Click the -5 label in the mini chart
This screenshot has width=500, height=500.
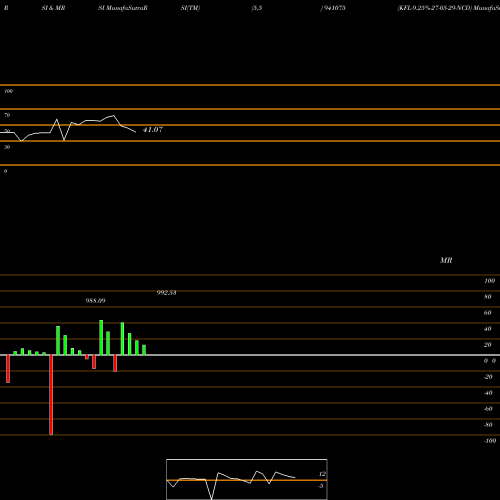click(x=321, y=486)
